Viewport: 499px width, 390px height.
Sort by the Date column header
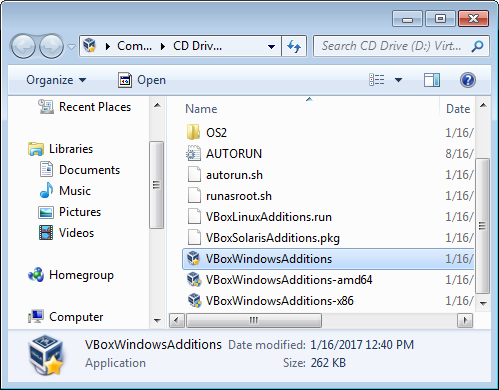(x=458, y=109)
